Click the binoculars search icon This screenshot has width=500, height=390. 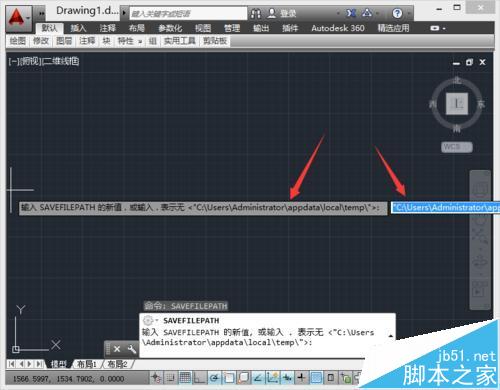click(256, 13)
